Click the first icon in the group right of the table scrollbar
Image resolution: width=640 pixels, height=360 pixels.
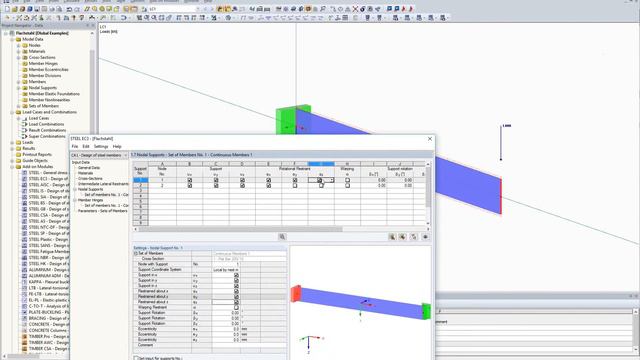392,237
